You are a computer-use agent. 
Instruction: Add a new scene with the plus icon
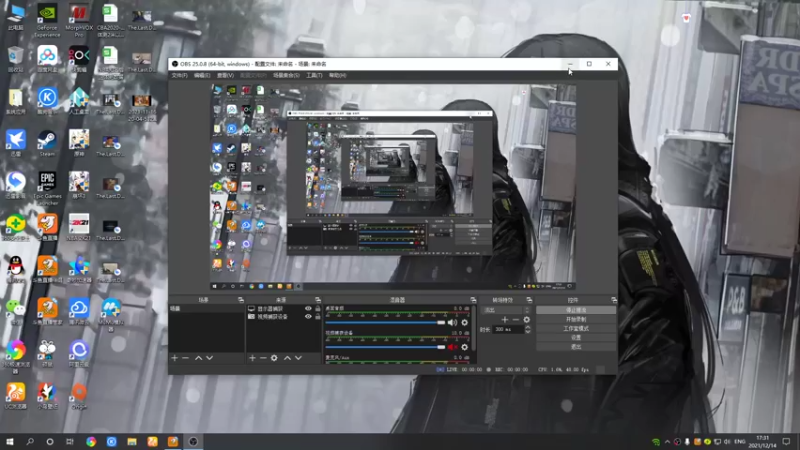point(174,358)
